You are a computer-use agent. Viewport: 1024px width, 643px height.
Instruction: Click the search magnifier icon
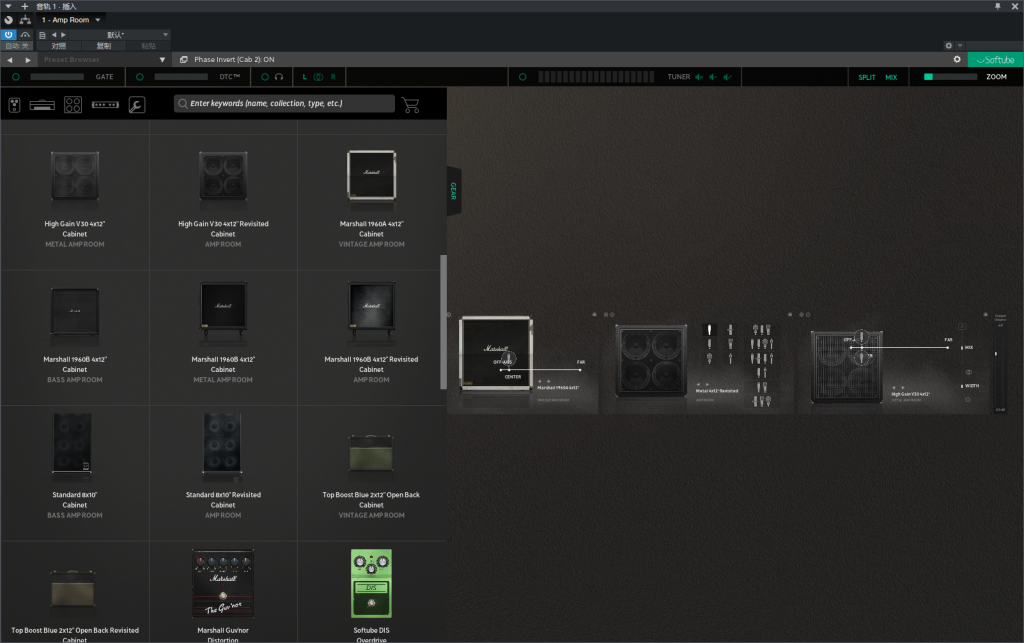tap(183, 103)
